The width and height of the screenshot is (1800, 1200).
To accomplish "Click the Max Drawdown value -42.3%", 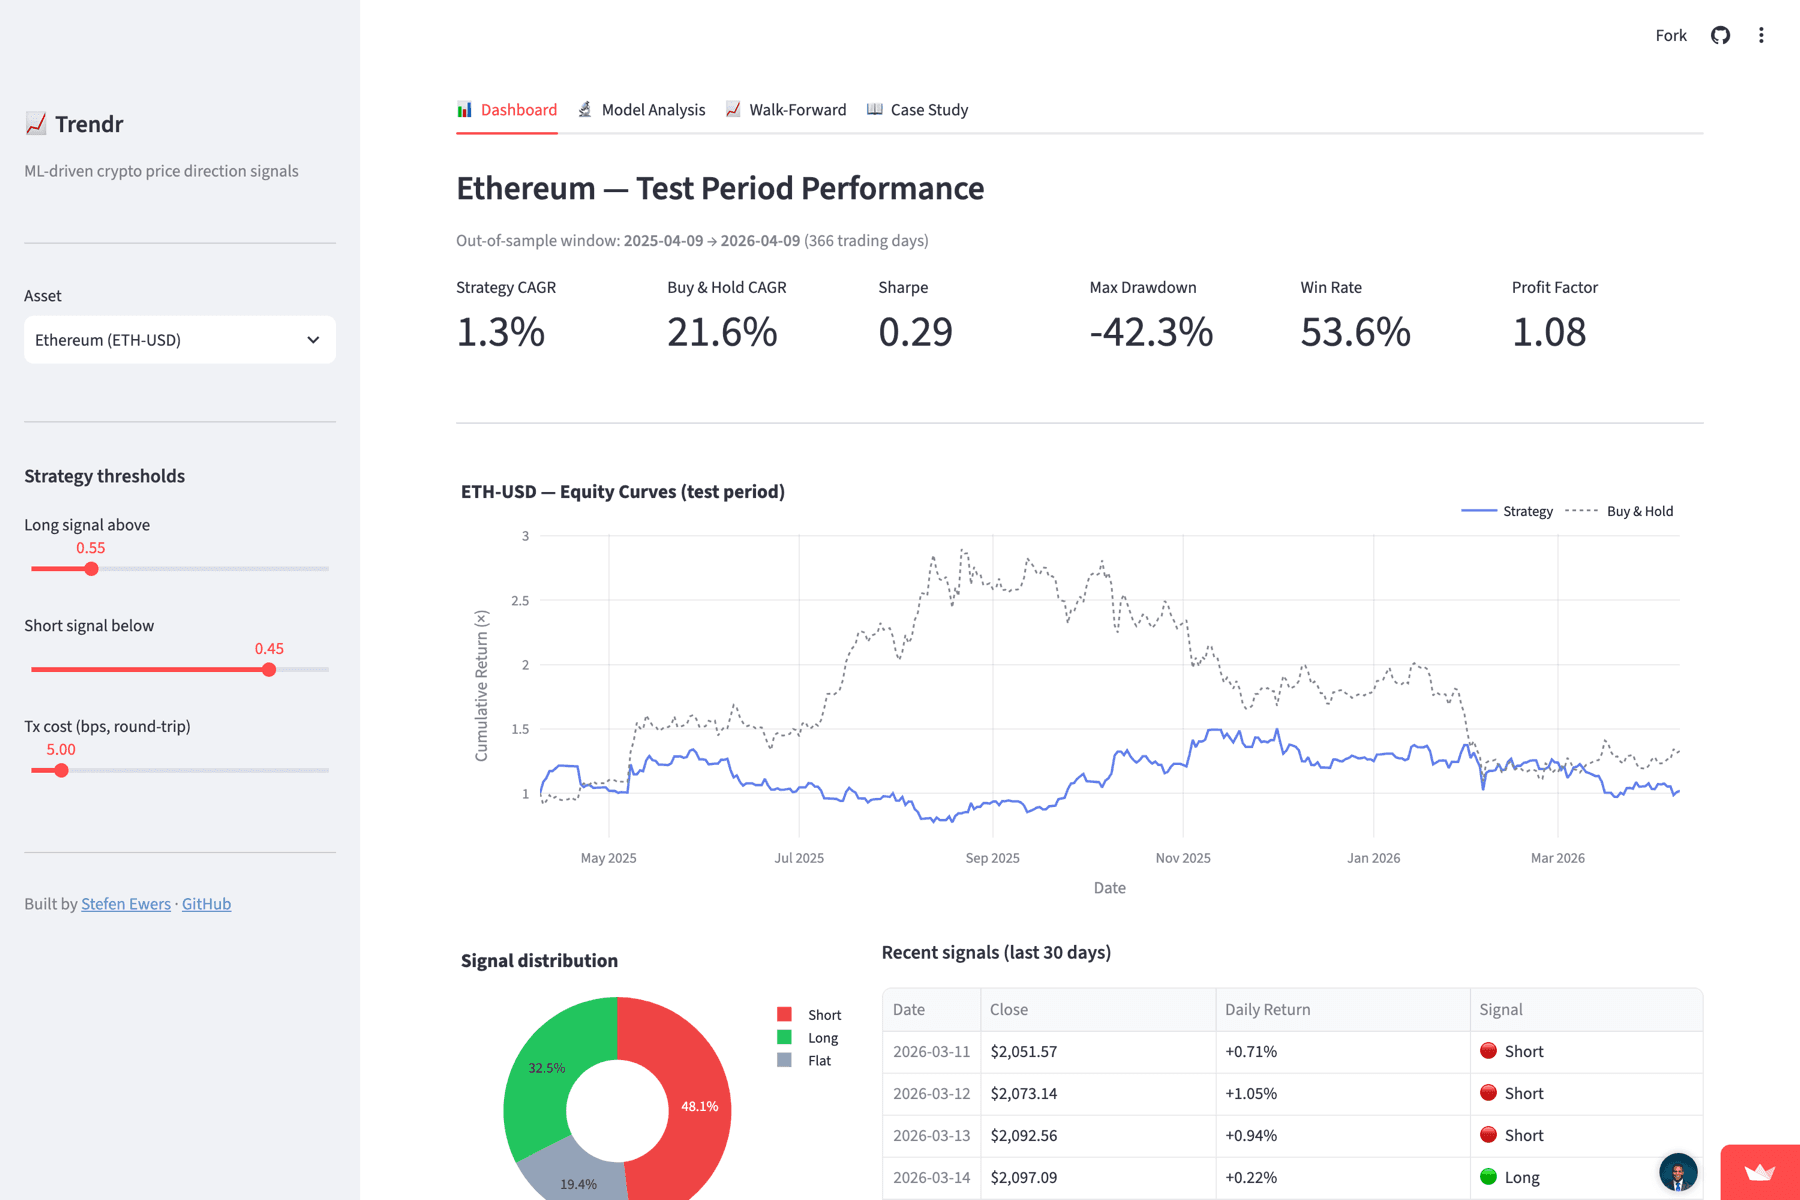I will tap(1151, 332).
